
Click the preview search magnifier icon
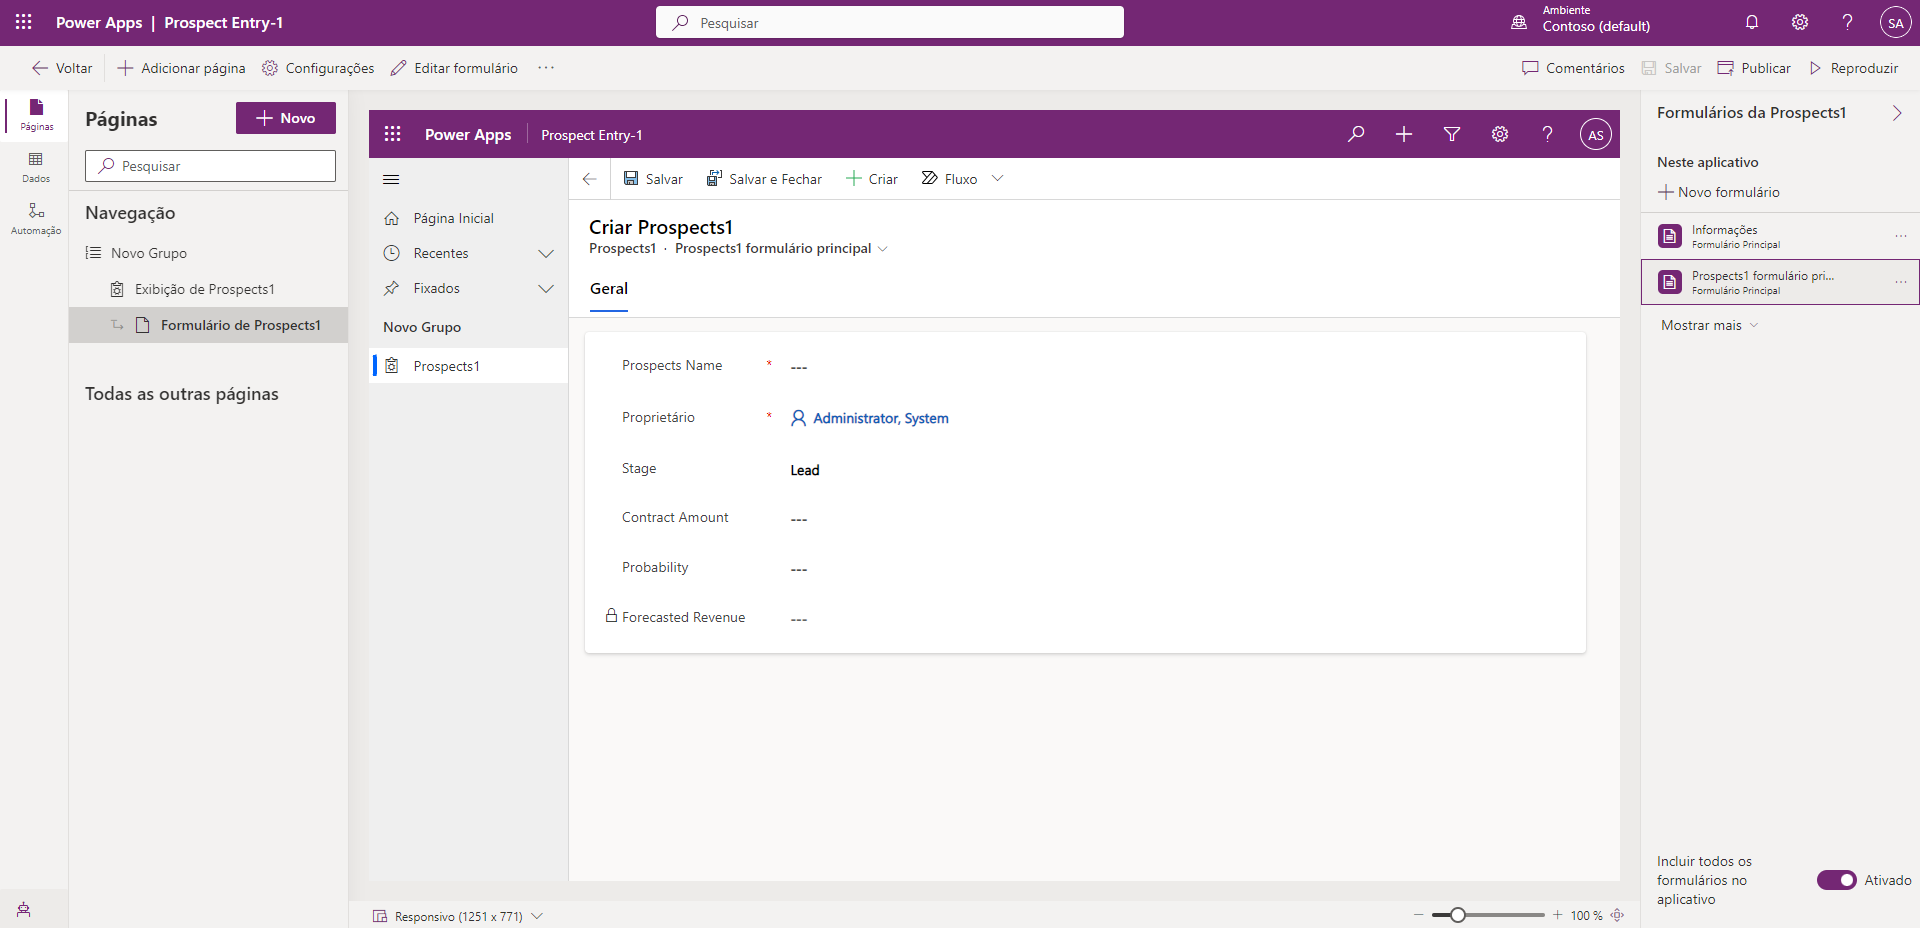[1356, 134]
